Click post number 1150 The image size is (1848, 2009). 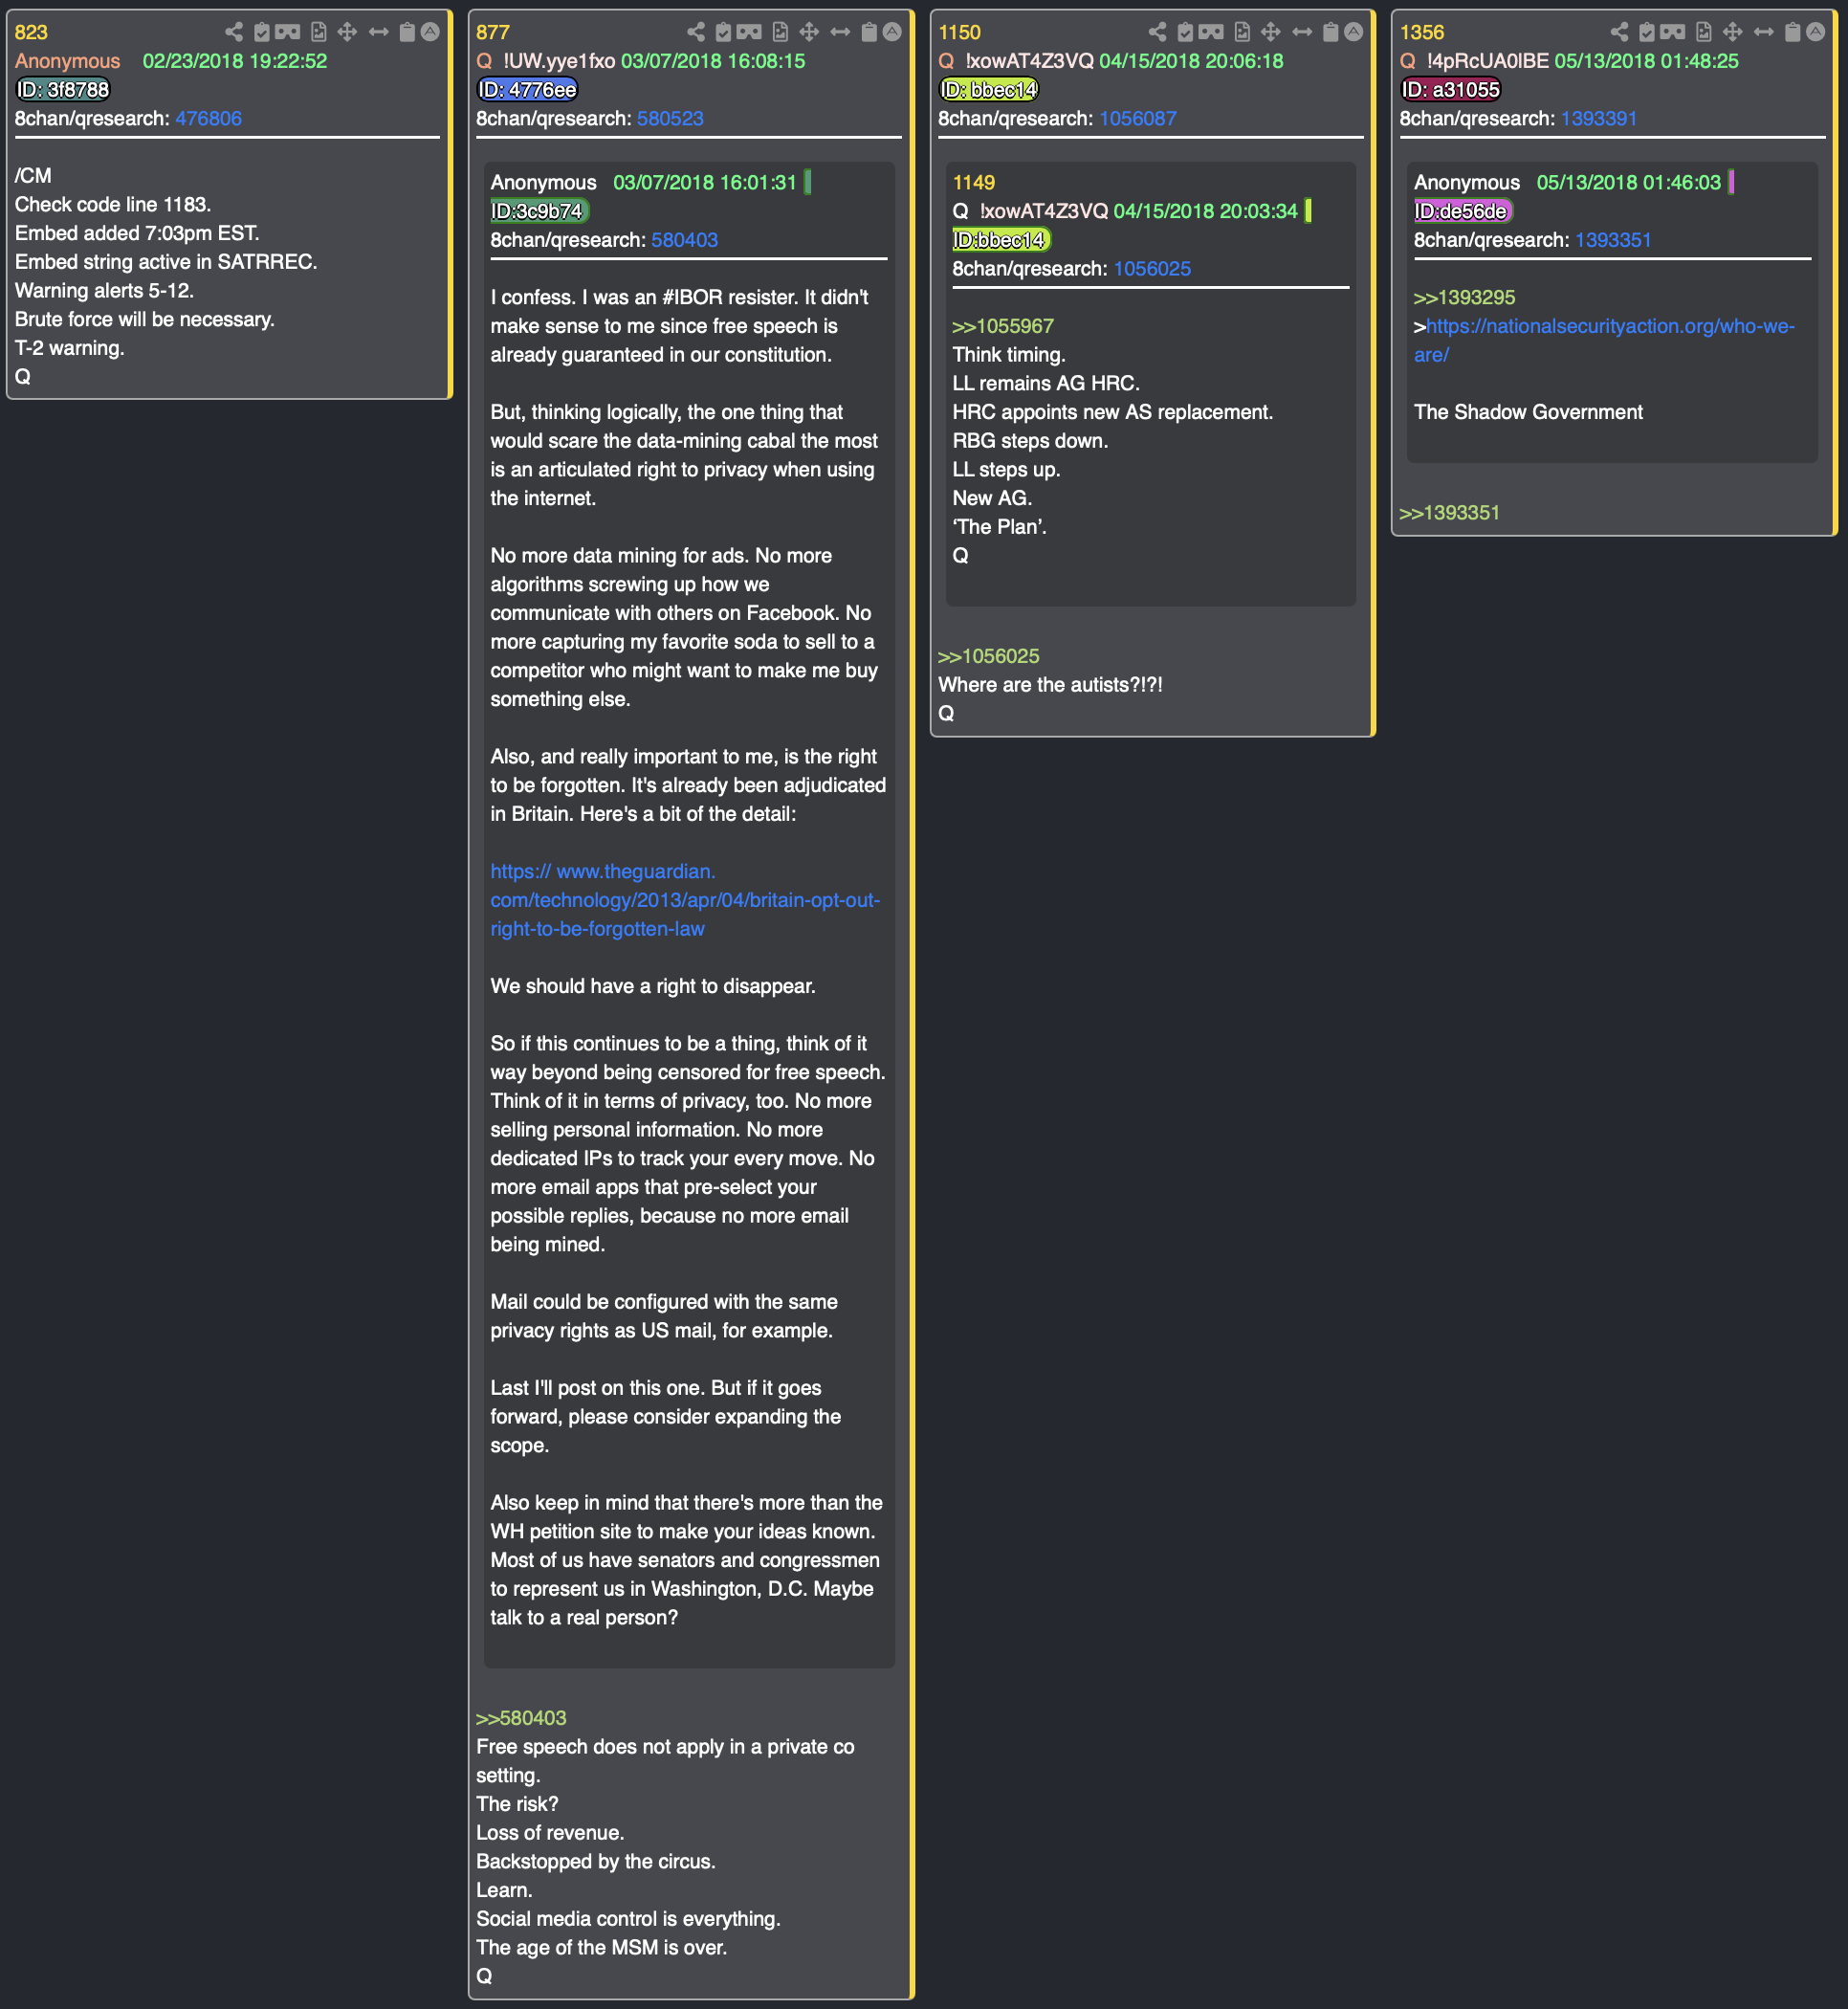(959, 32)
